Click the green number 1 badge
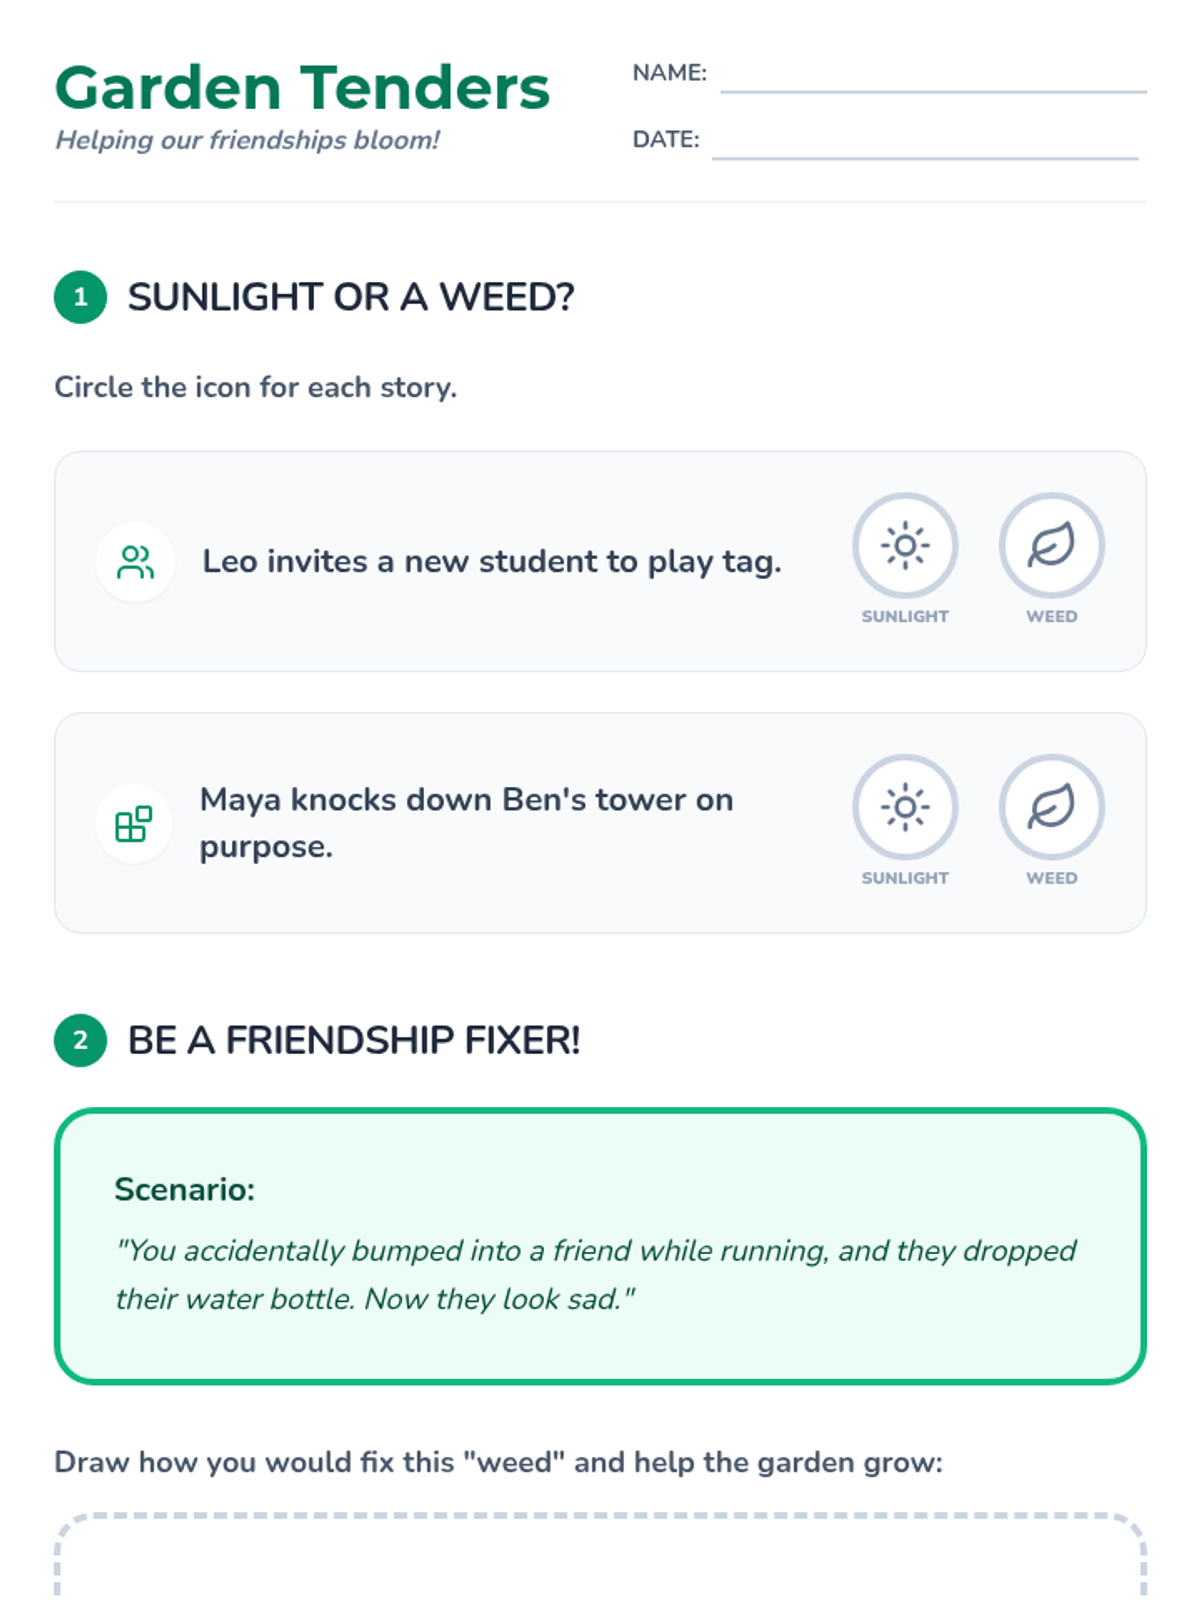The width and height of the screenshot is (1200, 1600). [x=80, y=297]
